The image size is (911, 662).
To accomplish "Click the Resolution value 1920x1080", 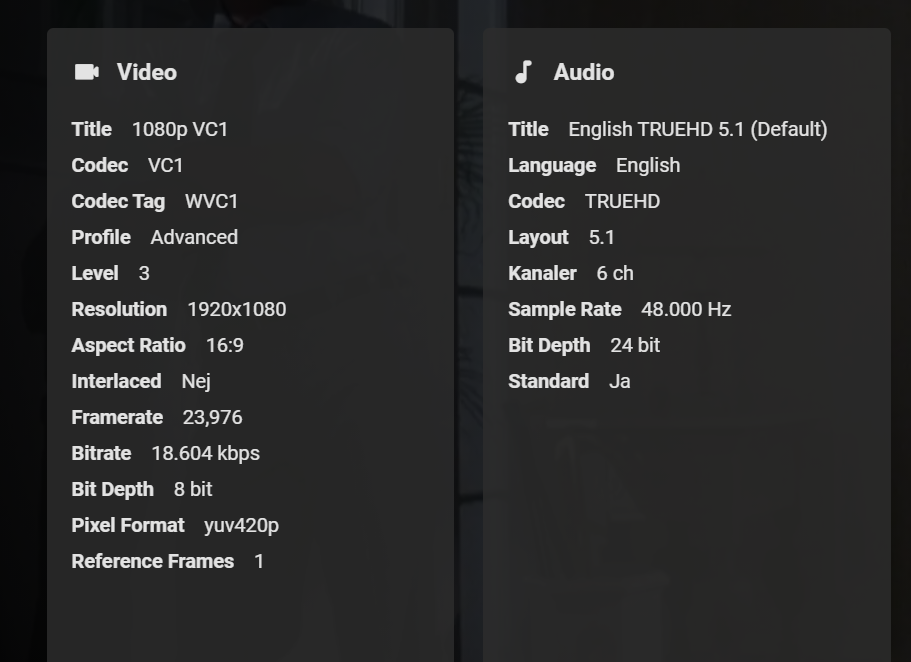I will tap(237, 309).
